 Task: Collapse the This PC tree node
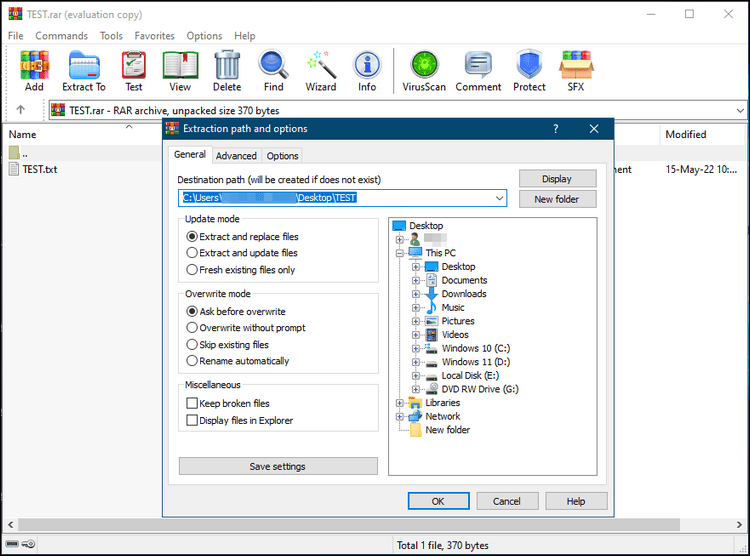tap(400, 253)
